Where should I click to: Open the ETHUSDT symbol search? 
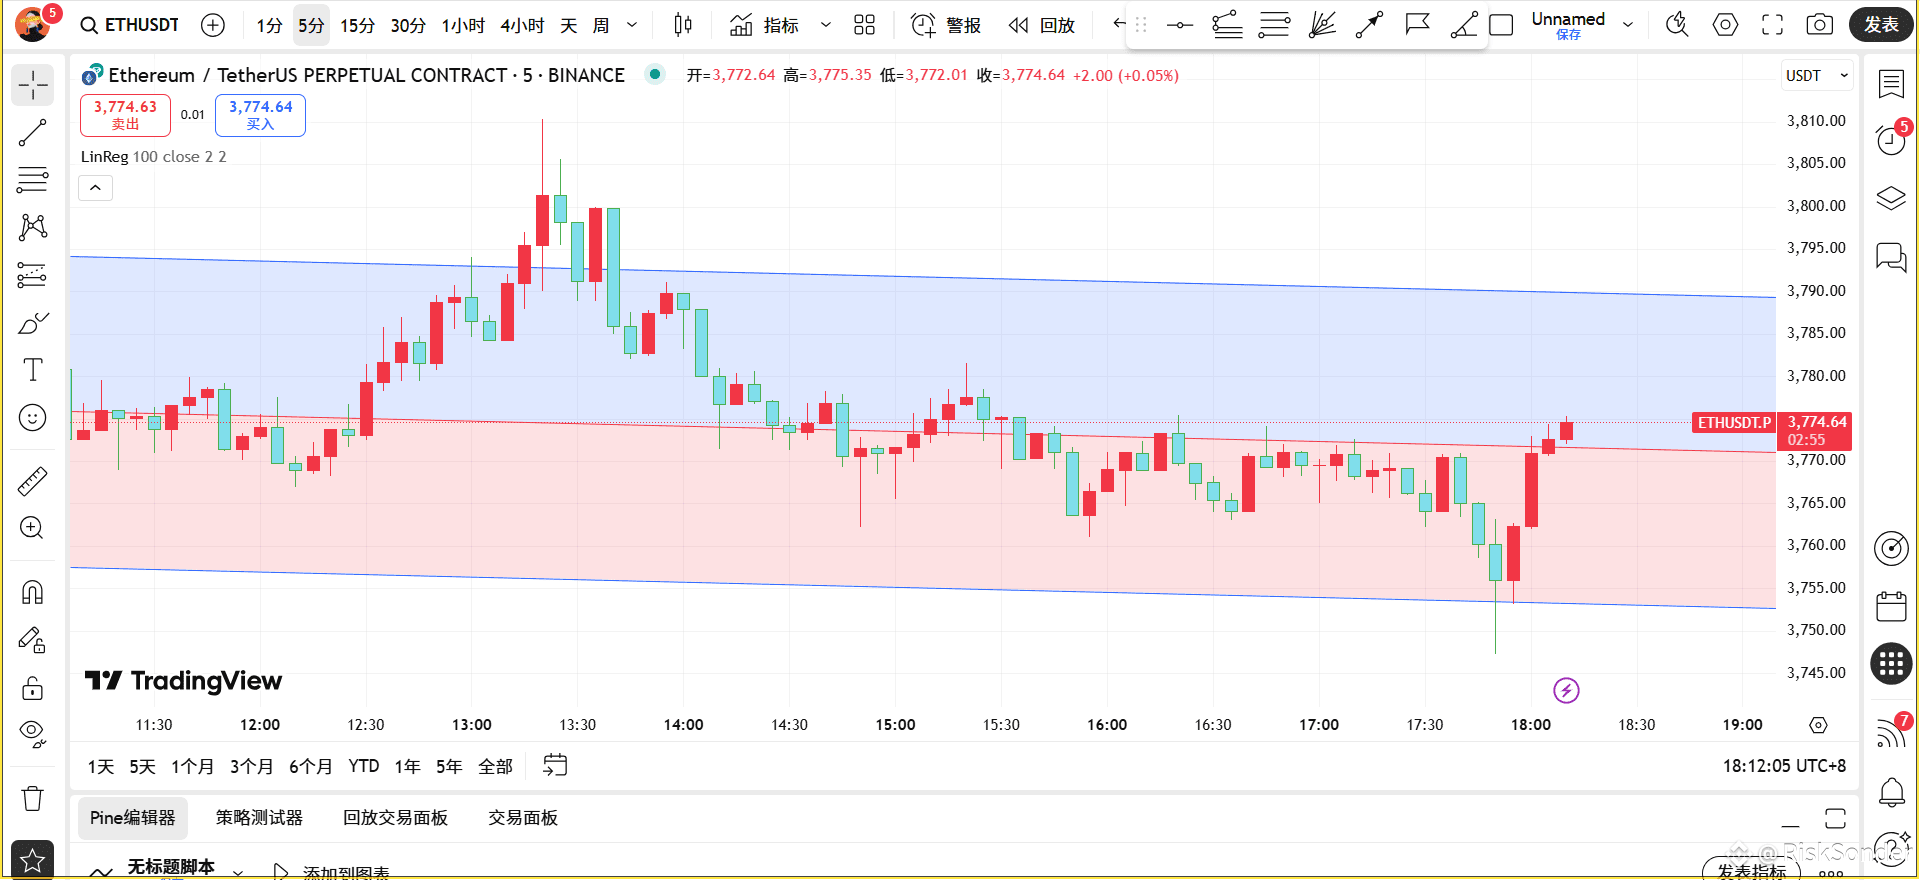click(129, 25)
